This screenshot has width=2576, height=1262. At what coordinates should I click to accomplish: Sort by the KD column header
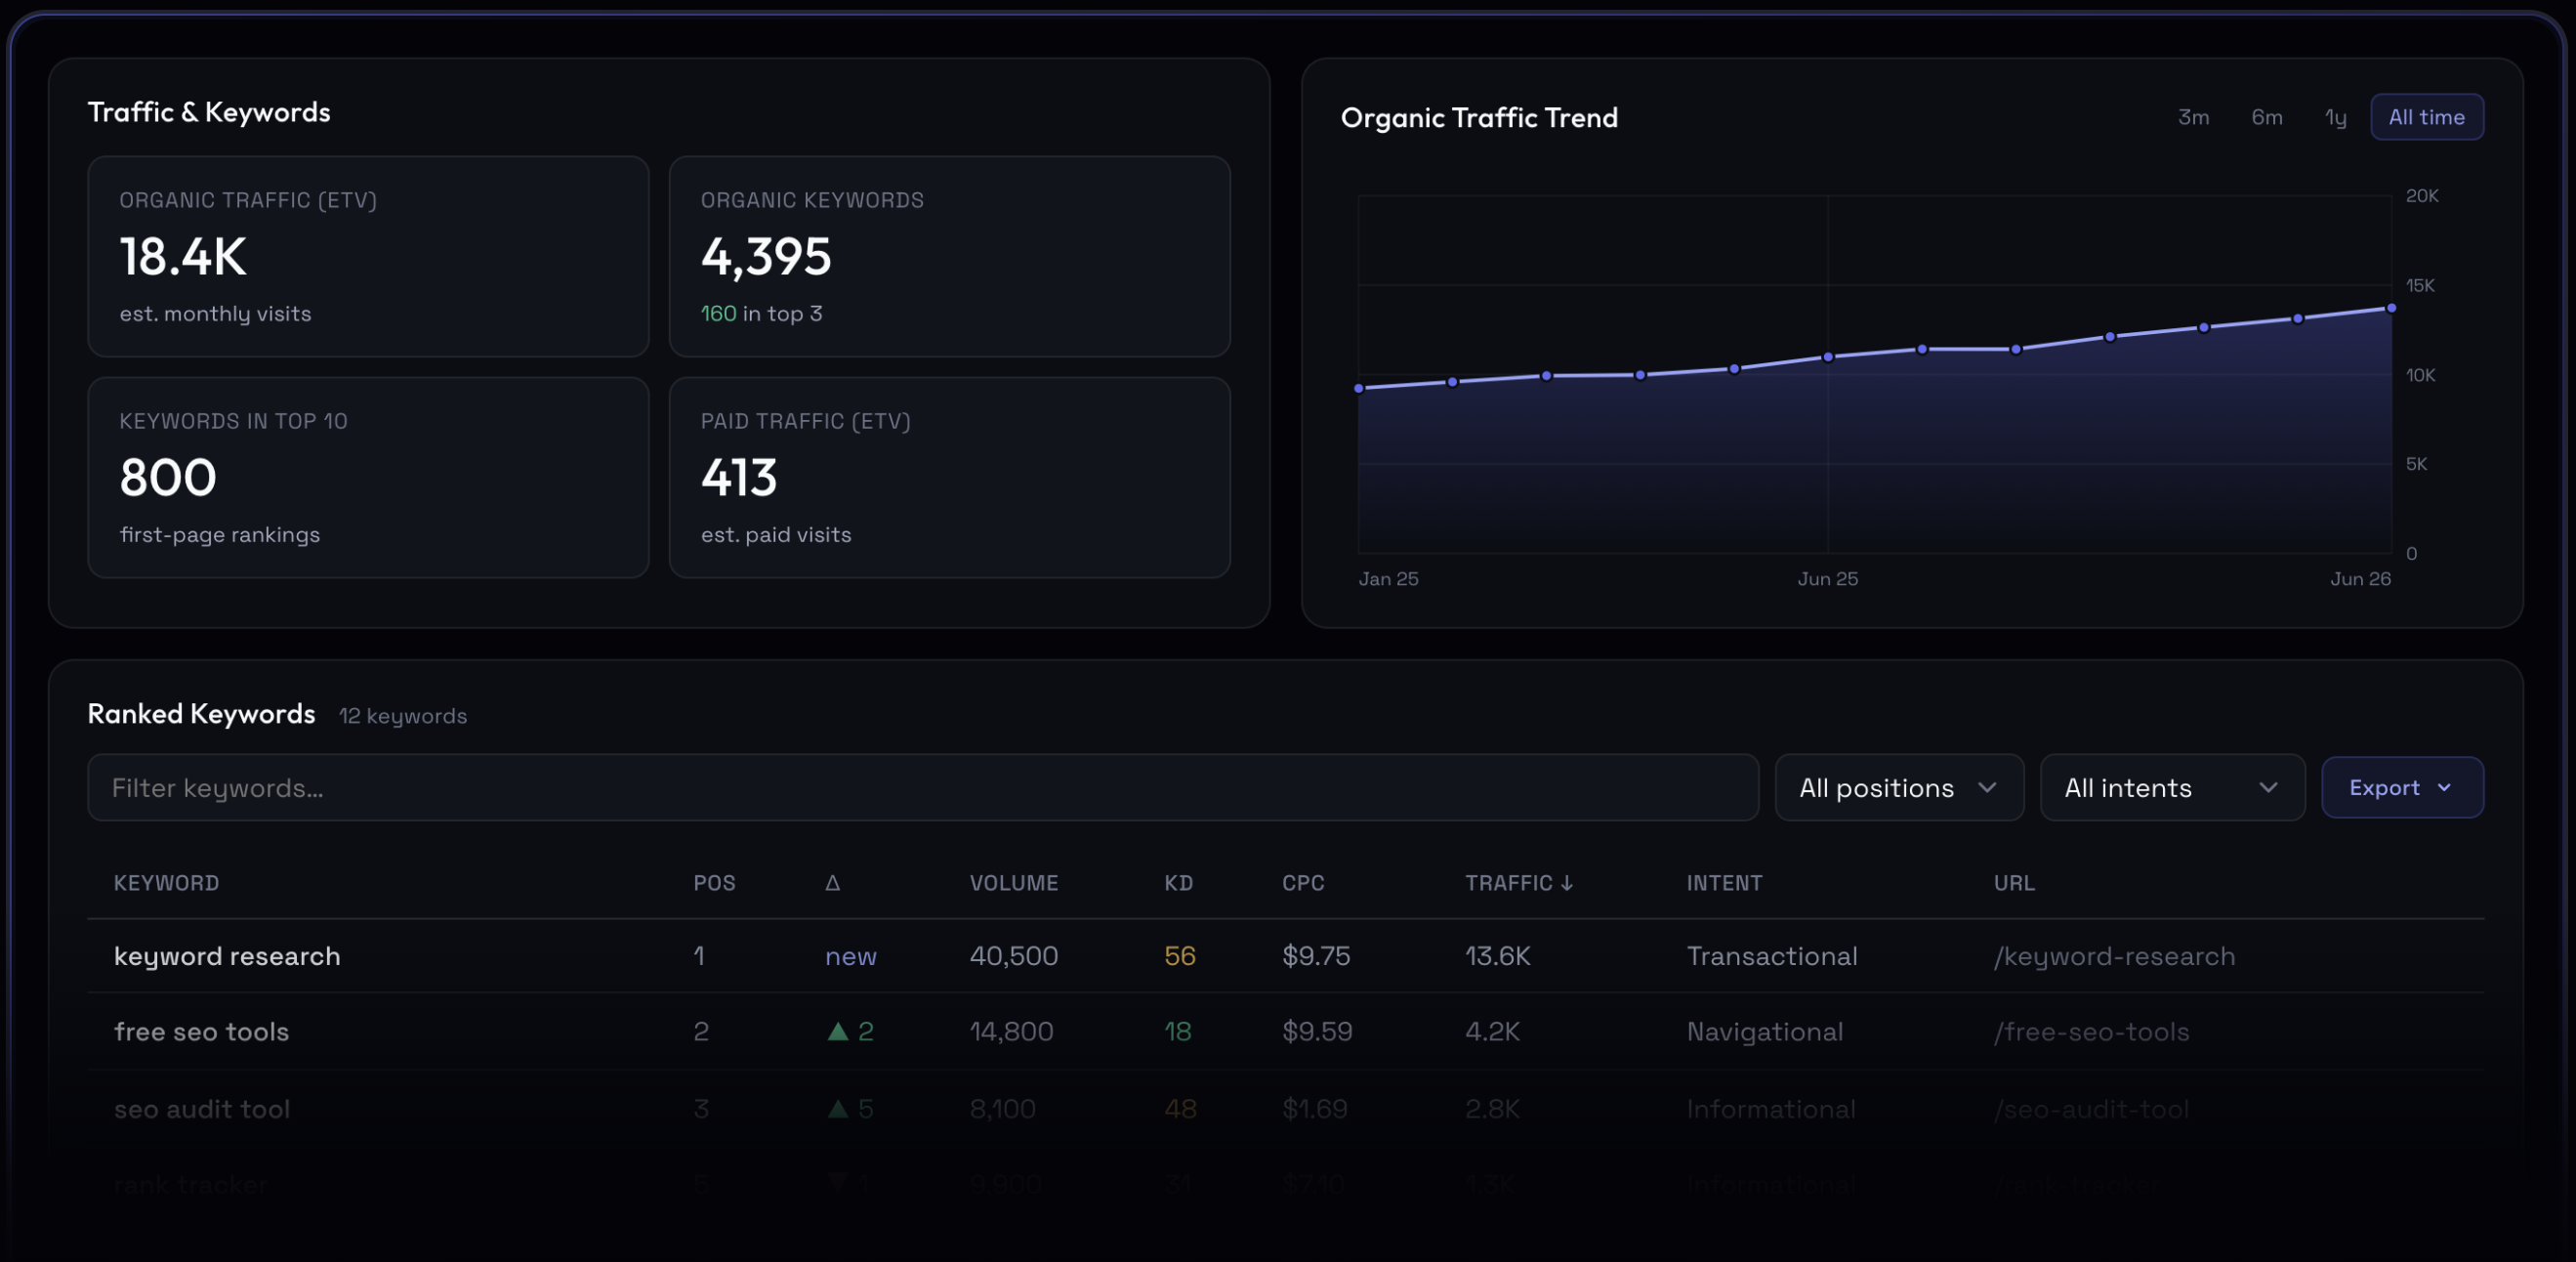click(x=1178, y=883)
